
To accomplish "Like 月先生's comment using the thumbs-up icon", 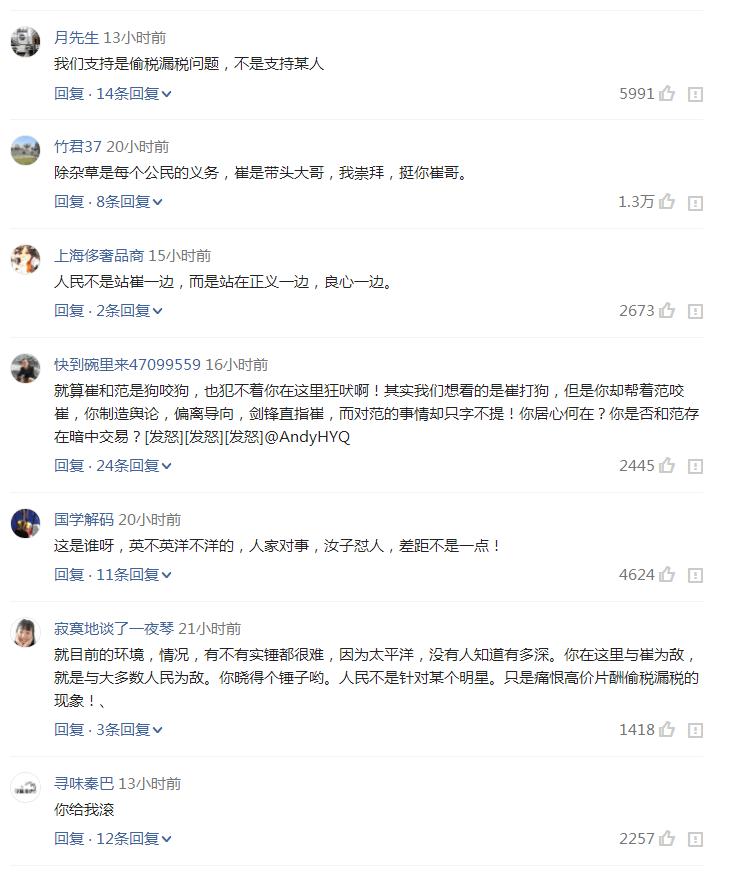I will (666, 94).
